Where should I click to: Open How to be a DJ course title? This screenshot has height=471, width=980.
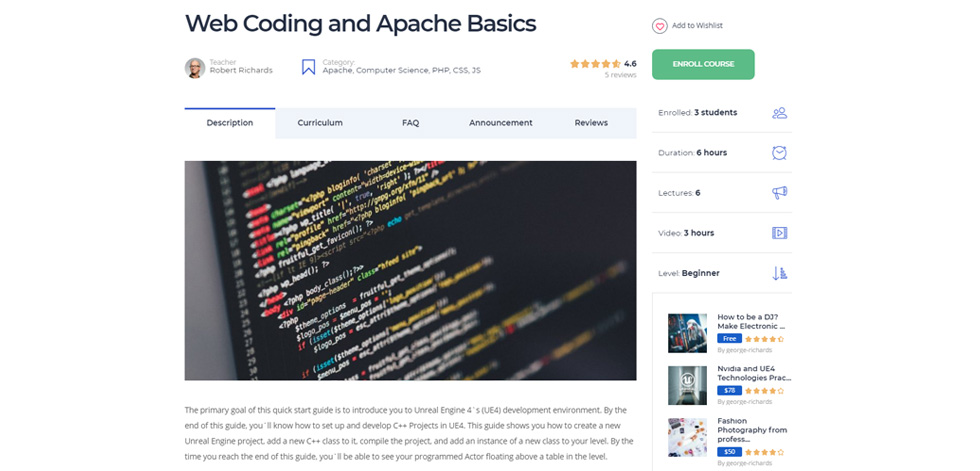pyautogui.click(x=751, y=322)
